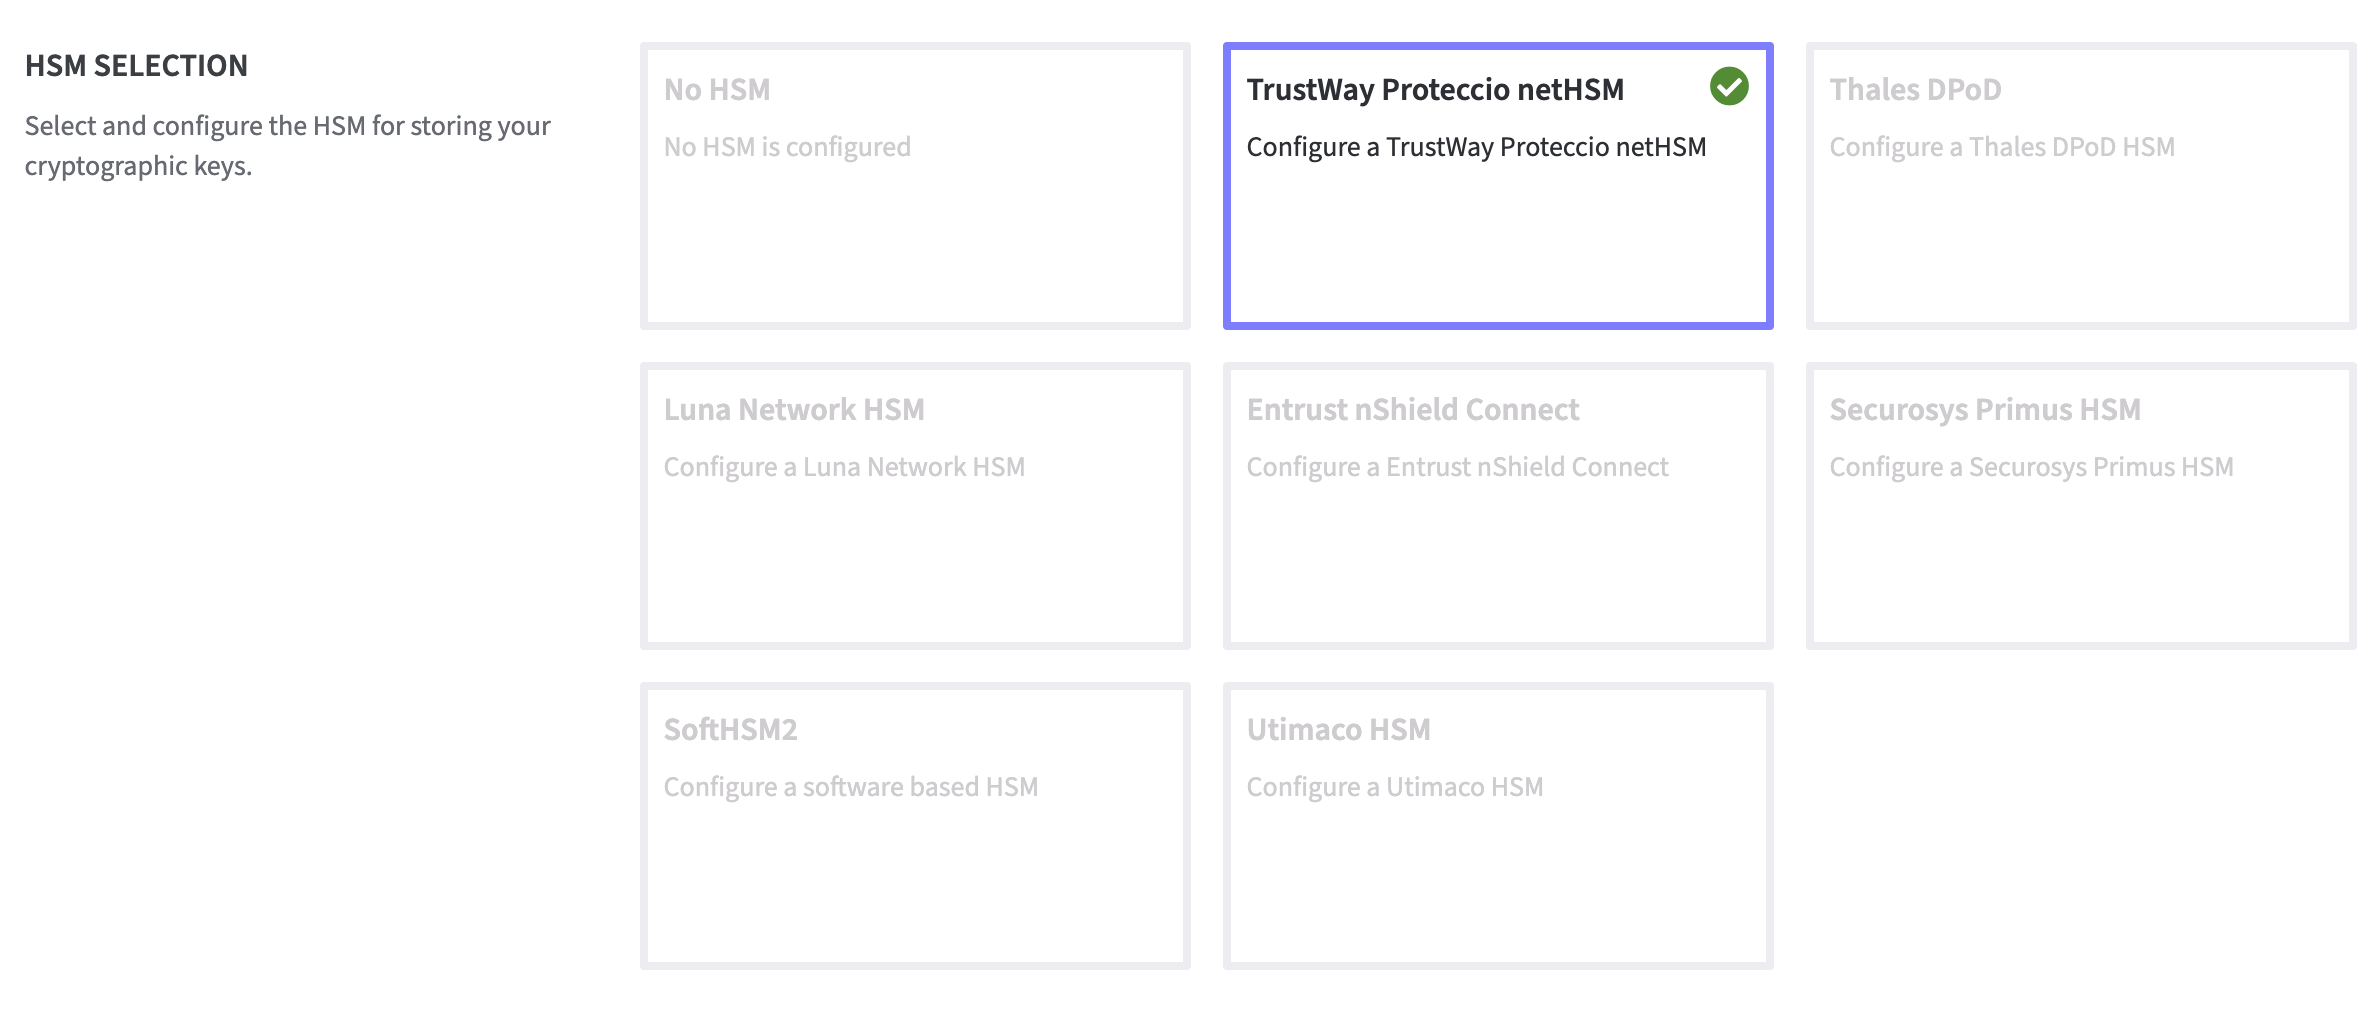Click 'Configure a Securosys Primus HSM' text

click(2031, 467)
